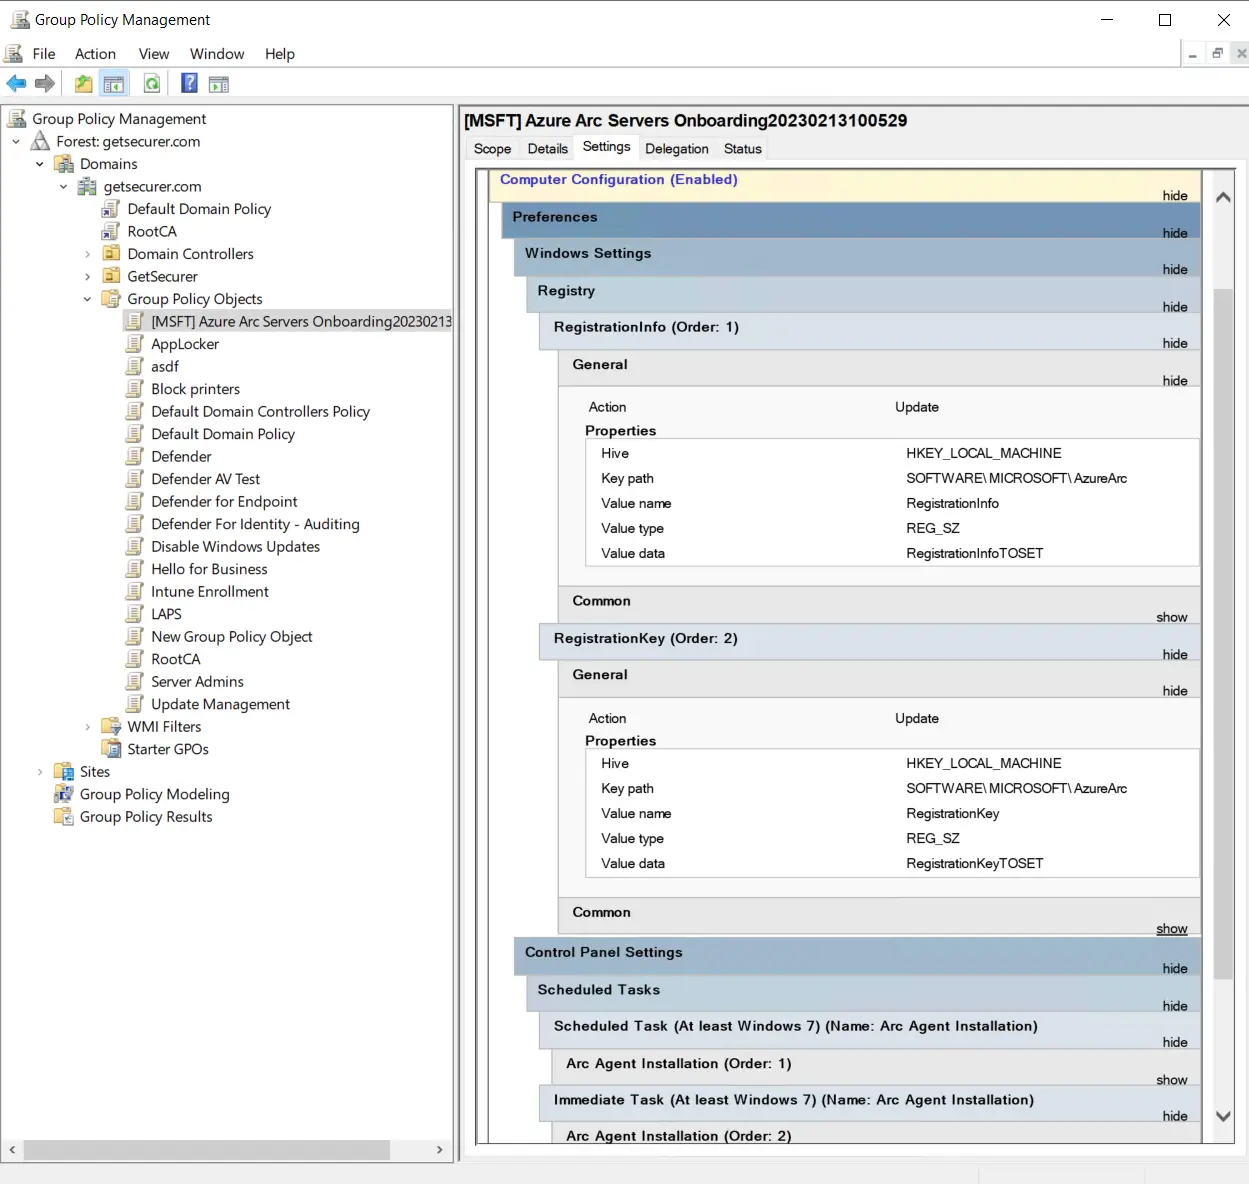Click the Forest: getsecurer.com tree icon
Viewport: 1249px width, 1184px height.
tap(41, 141)
